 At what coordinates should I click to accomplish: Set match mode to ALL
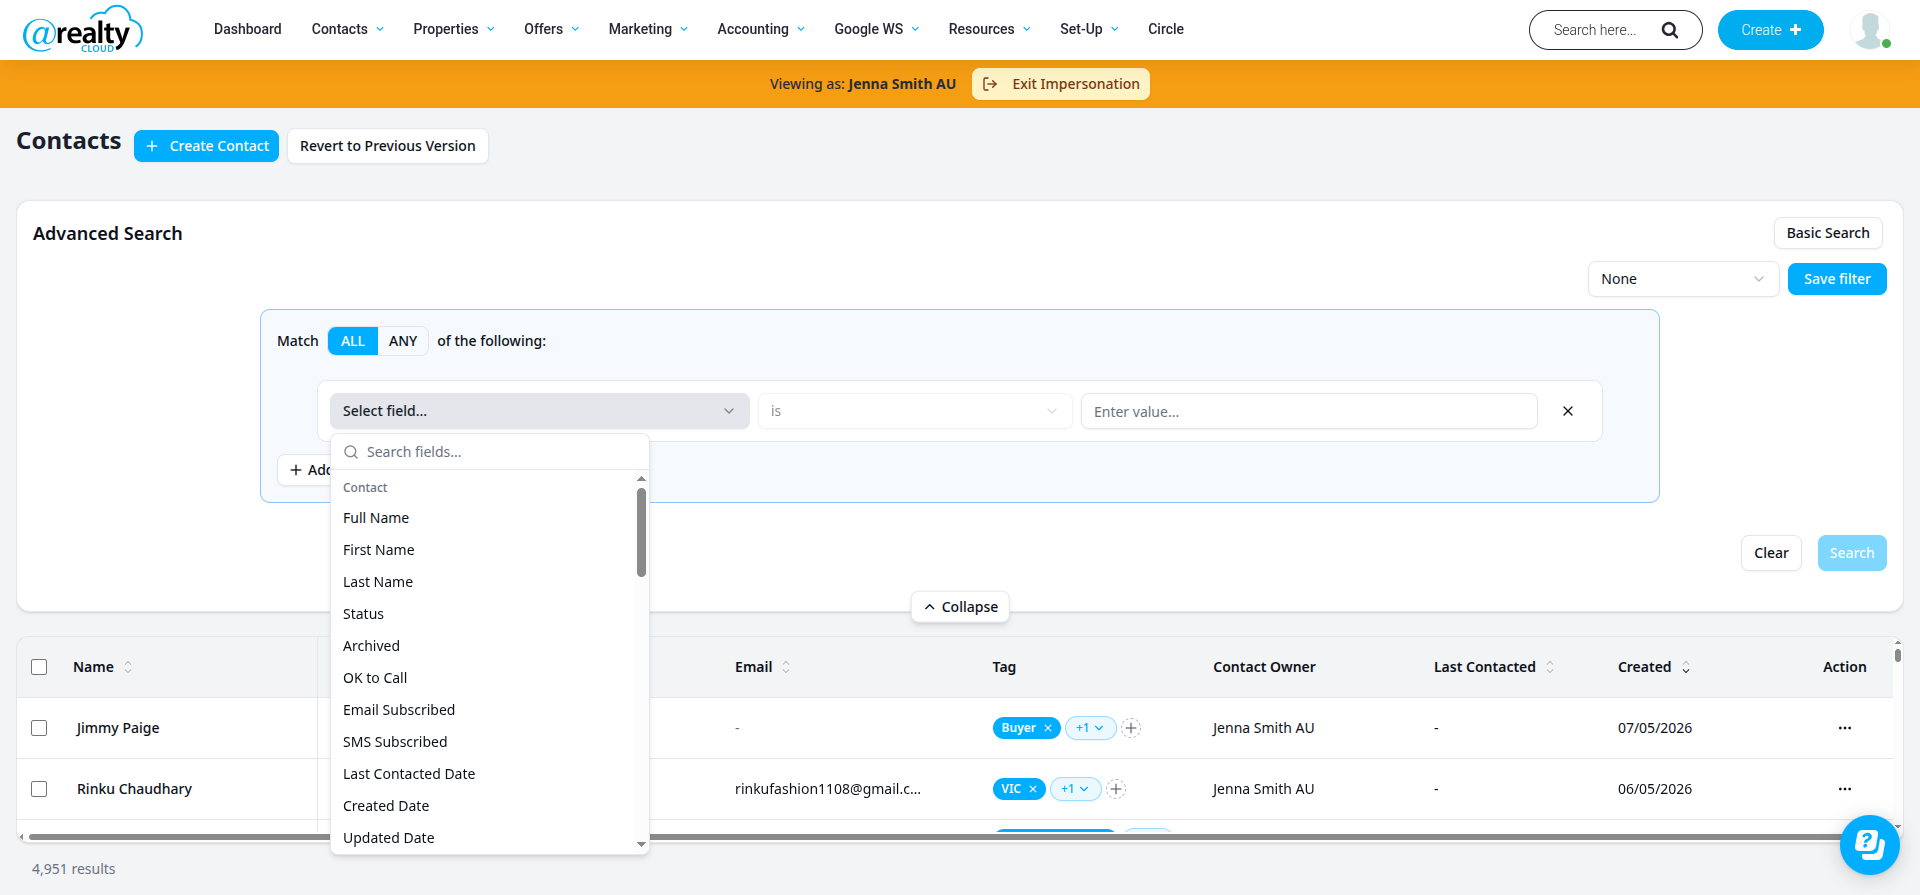353,341
